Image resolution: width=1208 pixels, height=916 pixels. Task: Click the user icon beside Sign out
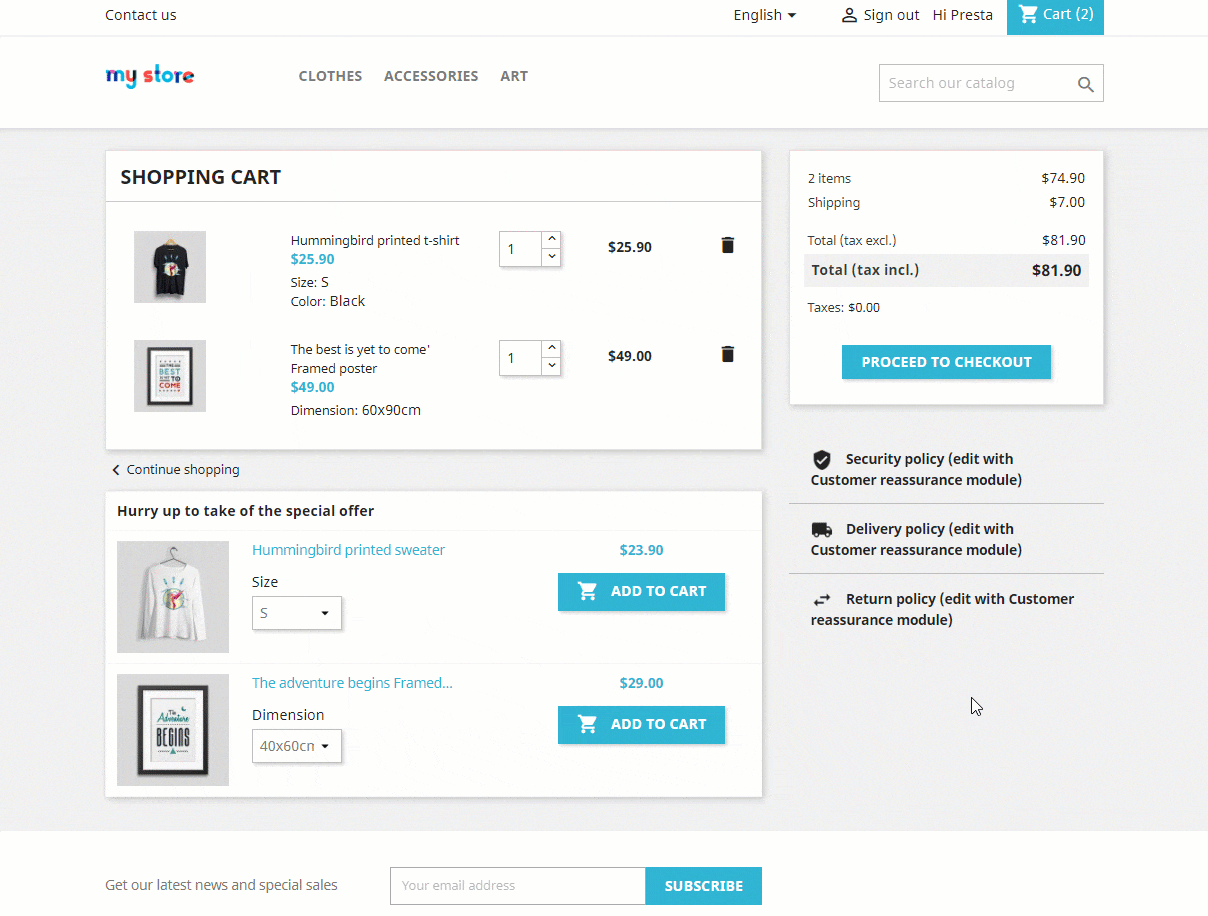click(x=849, y=15)
